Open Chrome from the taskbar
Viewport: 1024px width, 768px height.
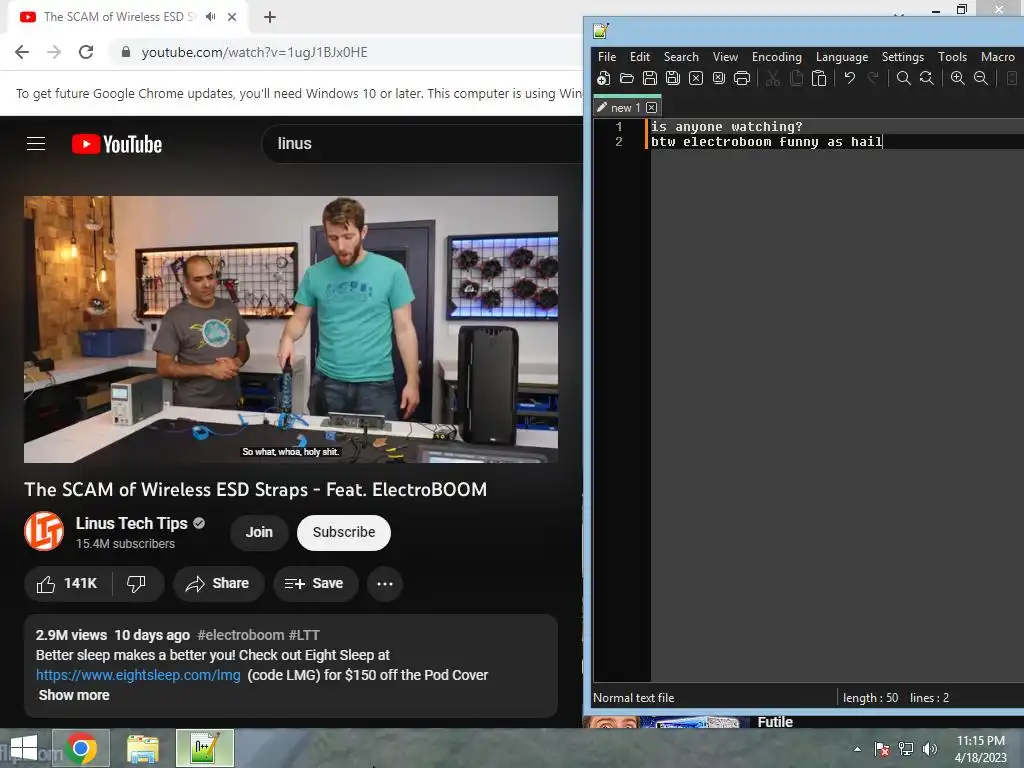coord(81,748)
